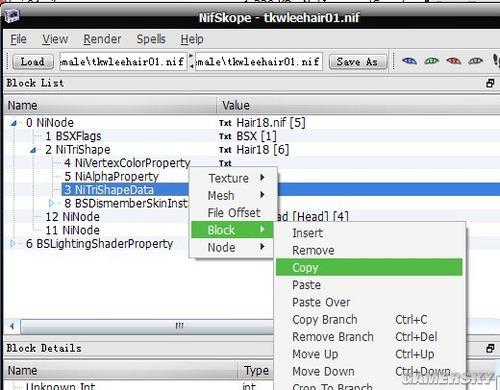Click the Block List panel float icon
Image resolution: width=500 pixels, height=390 pixels.
coord(490,83)
